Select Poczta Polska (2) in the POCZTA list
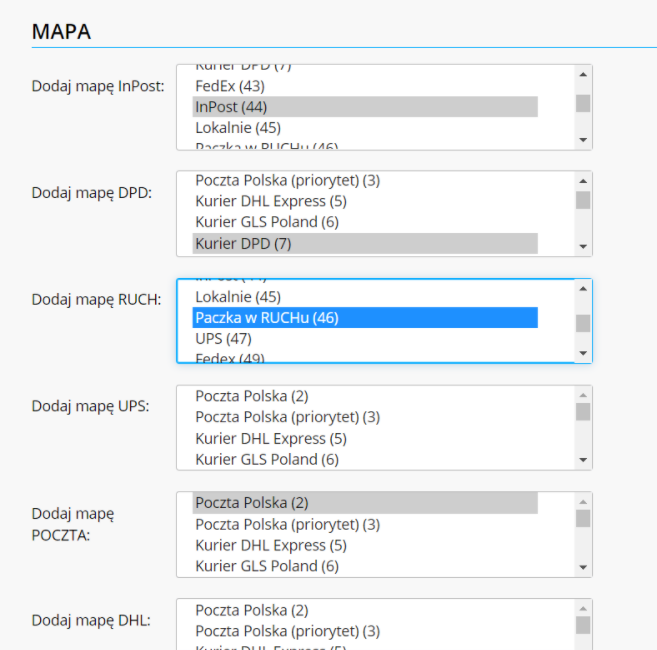Viewport: 657px width, 650px height. tap(365, 503)
